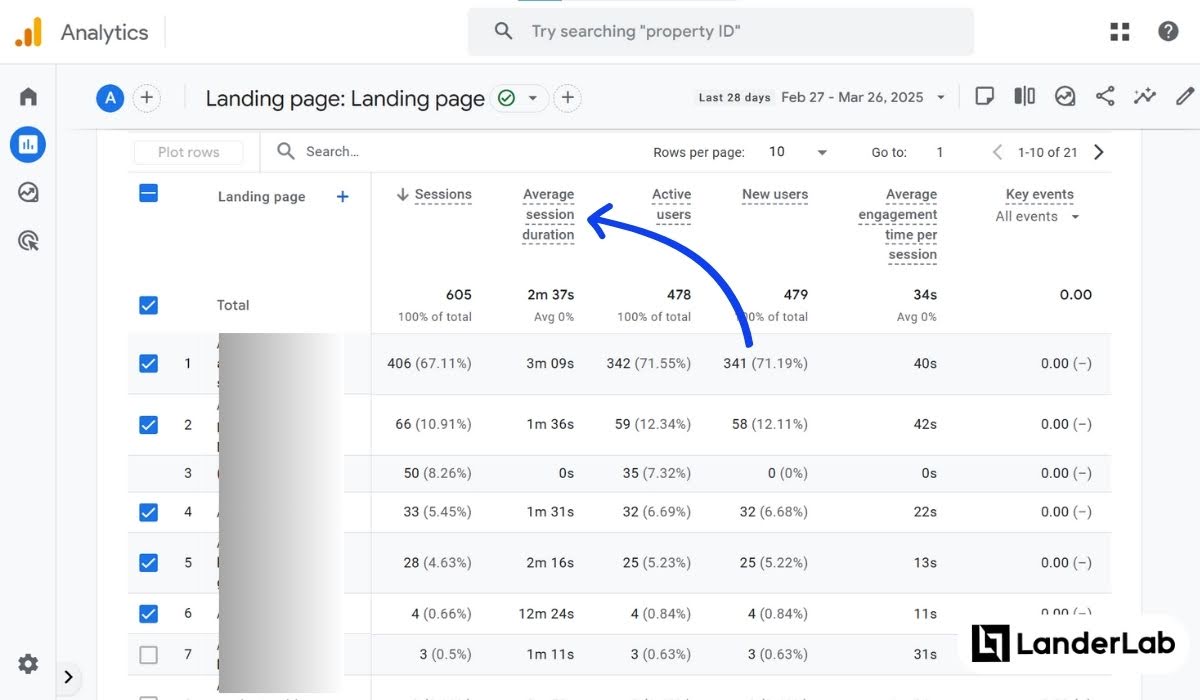Click the '50 (8.26%)' sessions cell
This screenshot has height=700, width=1200.
pyautogui.click(x=438, y=473)
